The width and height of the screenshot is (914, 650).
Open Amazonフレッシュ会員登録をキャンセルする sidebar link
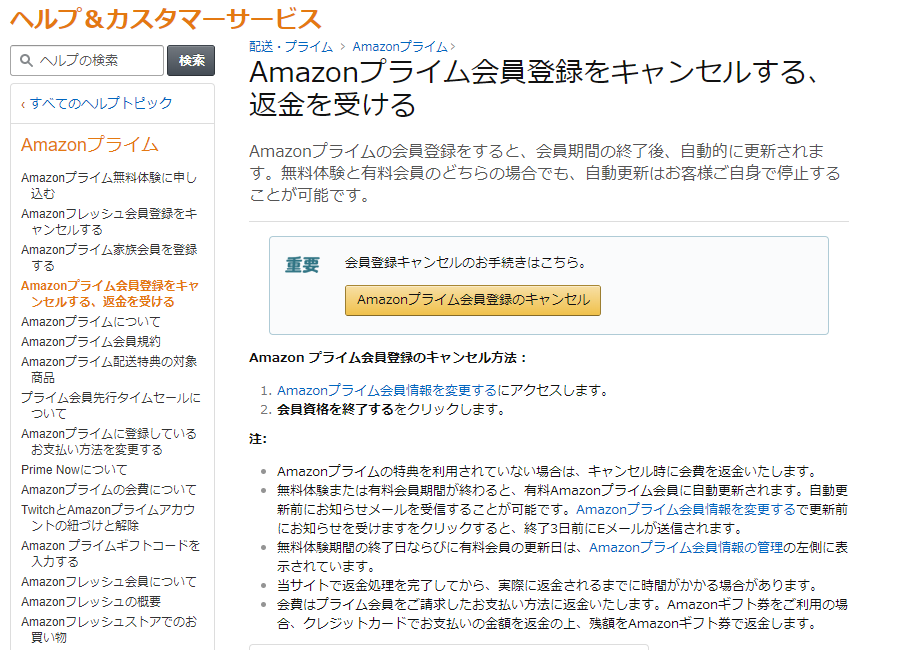[x=109, y=222]
